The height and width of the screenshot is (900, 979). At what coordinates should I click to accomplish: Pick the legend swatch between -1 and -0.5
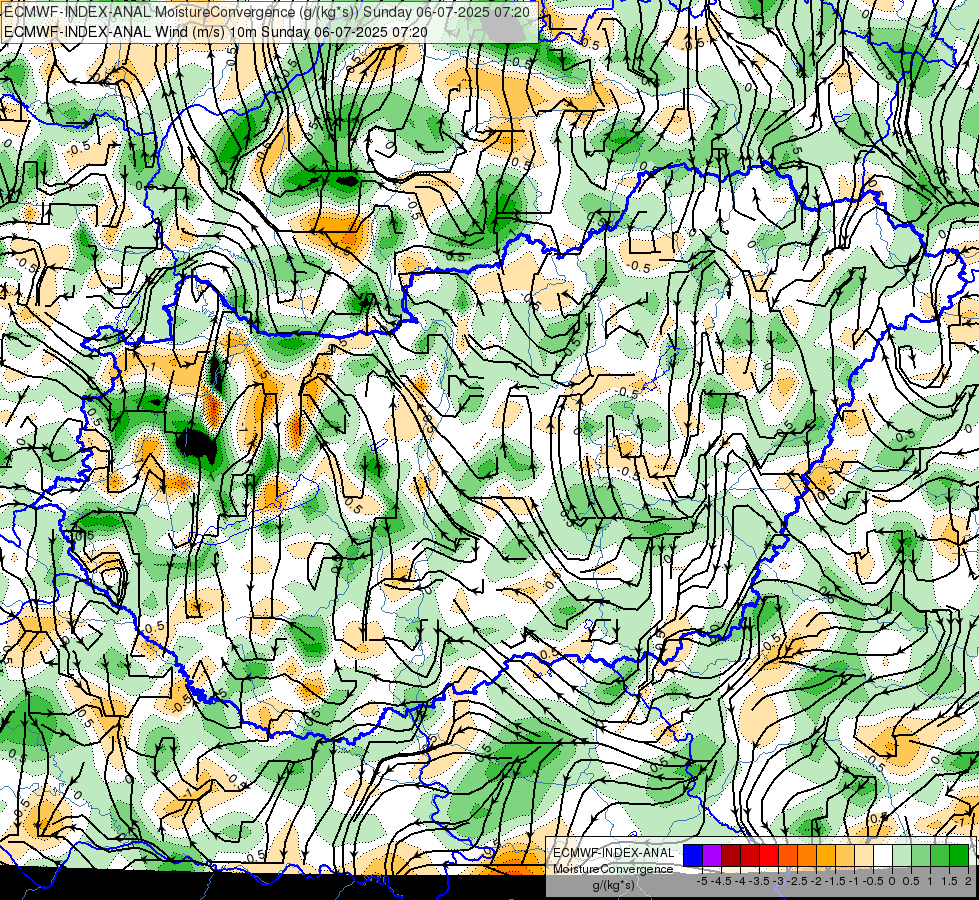point(864,856)
